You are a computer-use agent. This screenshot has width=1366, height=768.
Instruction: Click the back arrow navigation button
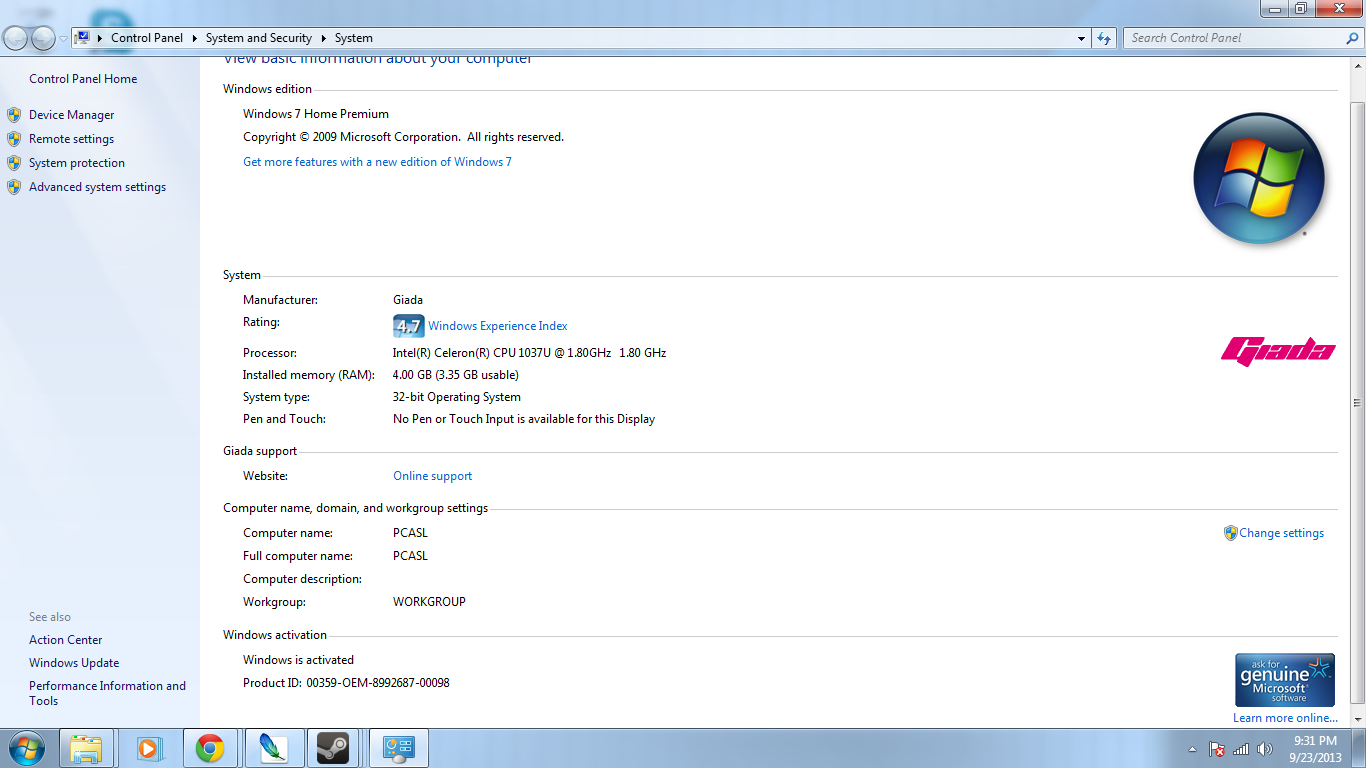16,38
